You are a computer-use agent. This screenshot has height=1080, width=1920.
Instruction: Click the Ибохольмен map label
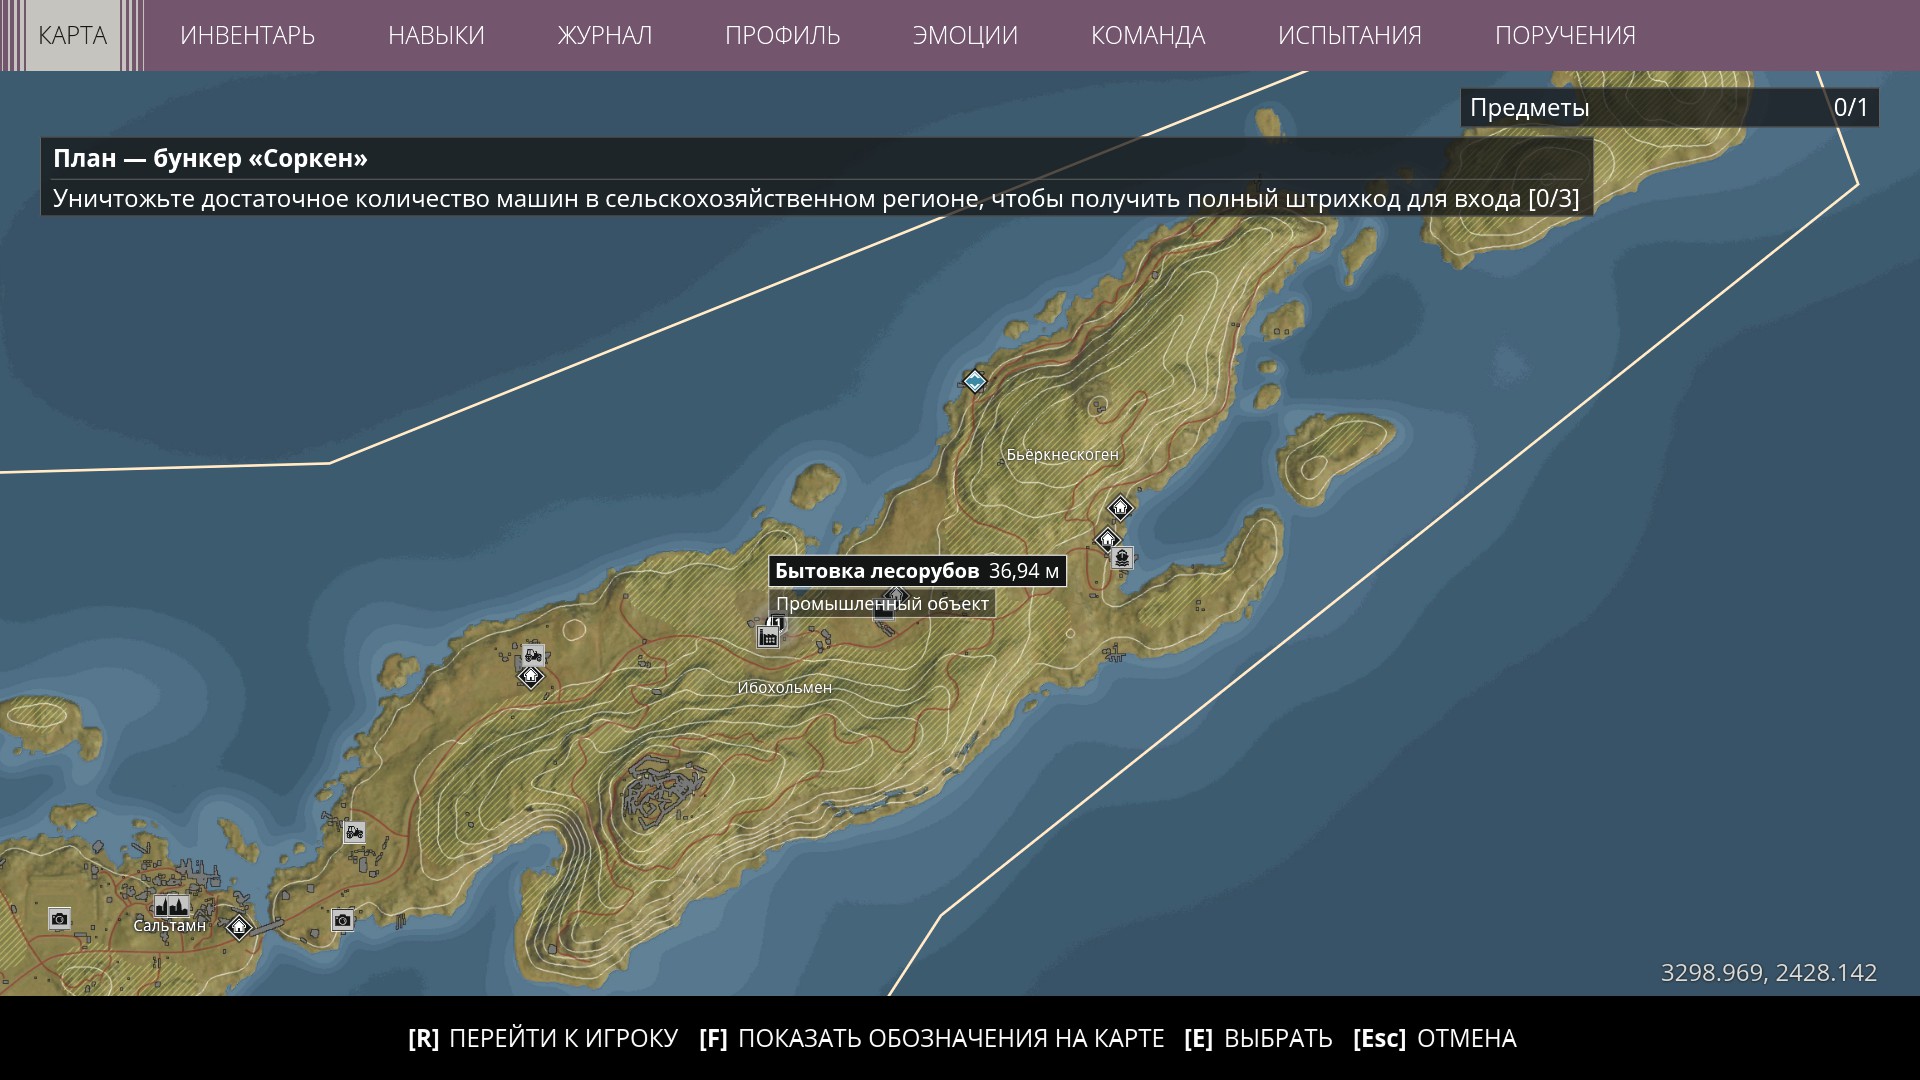pos(785,687)
